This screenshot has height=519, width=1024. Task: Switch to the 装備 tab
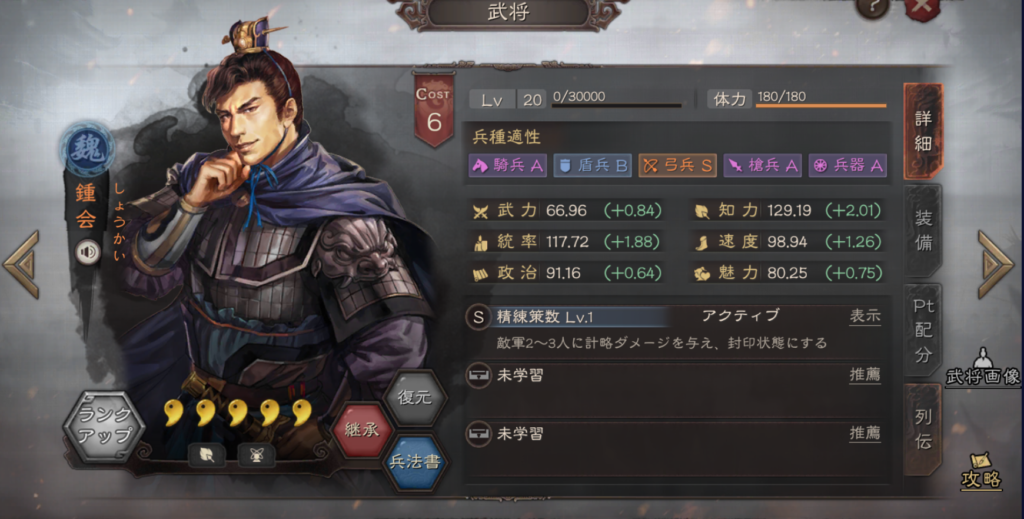[923, 230]
